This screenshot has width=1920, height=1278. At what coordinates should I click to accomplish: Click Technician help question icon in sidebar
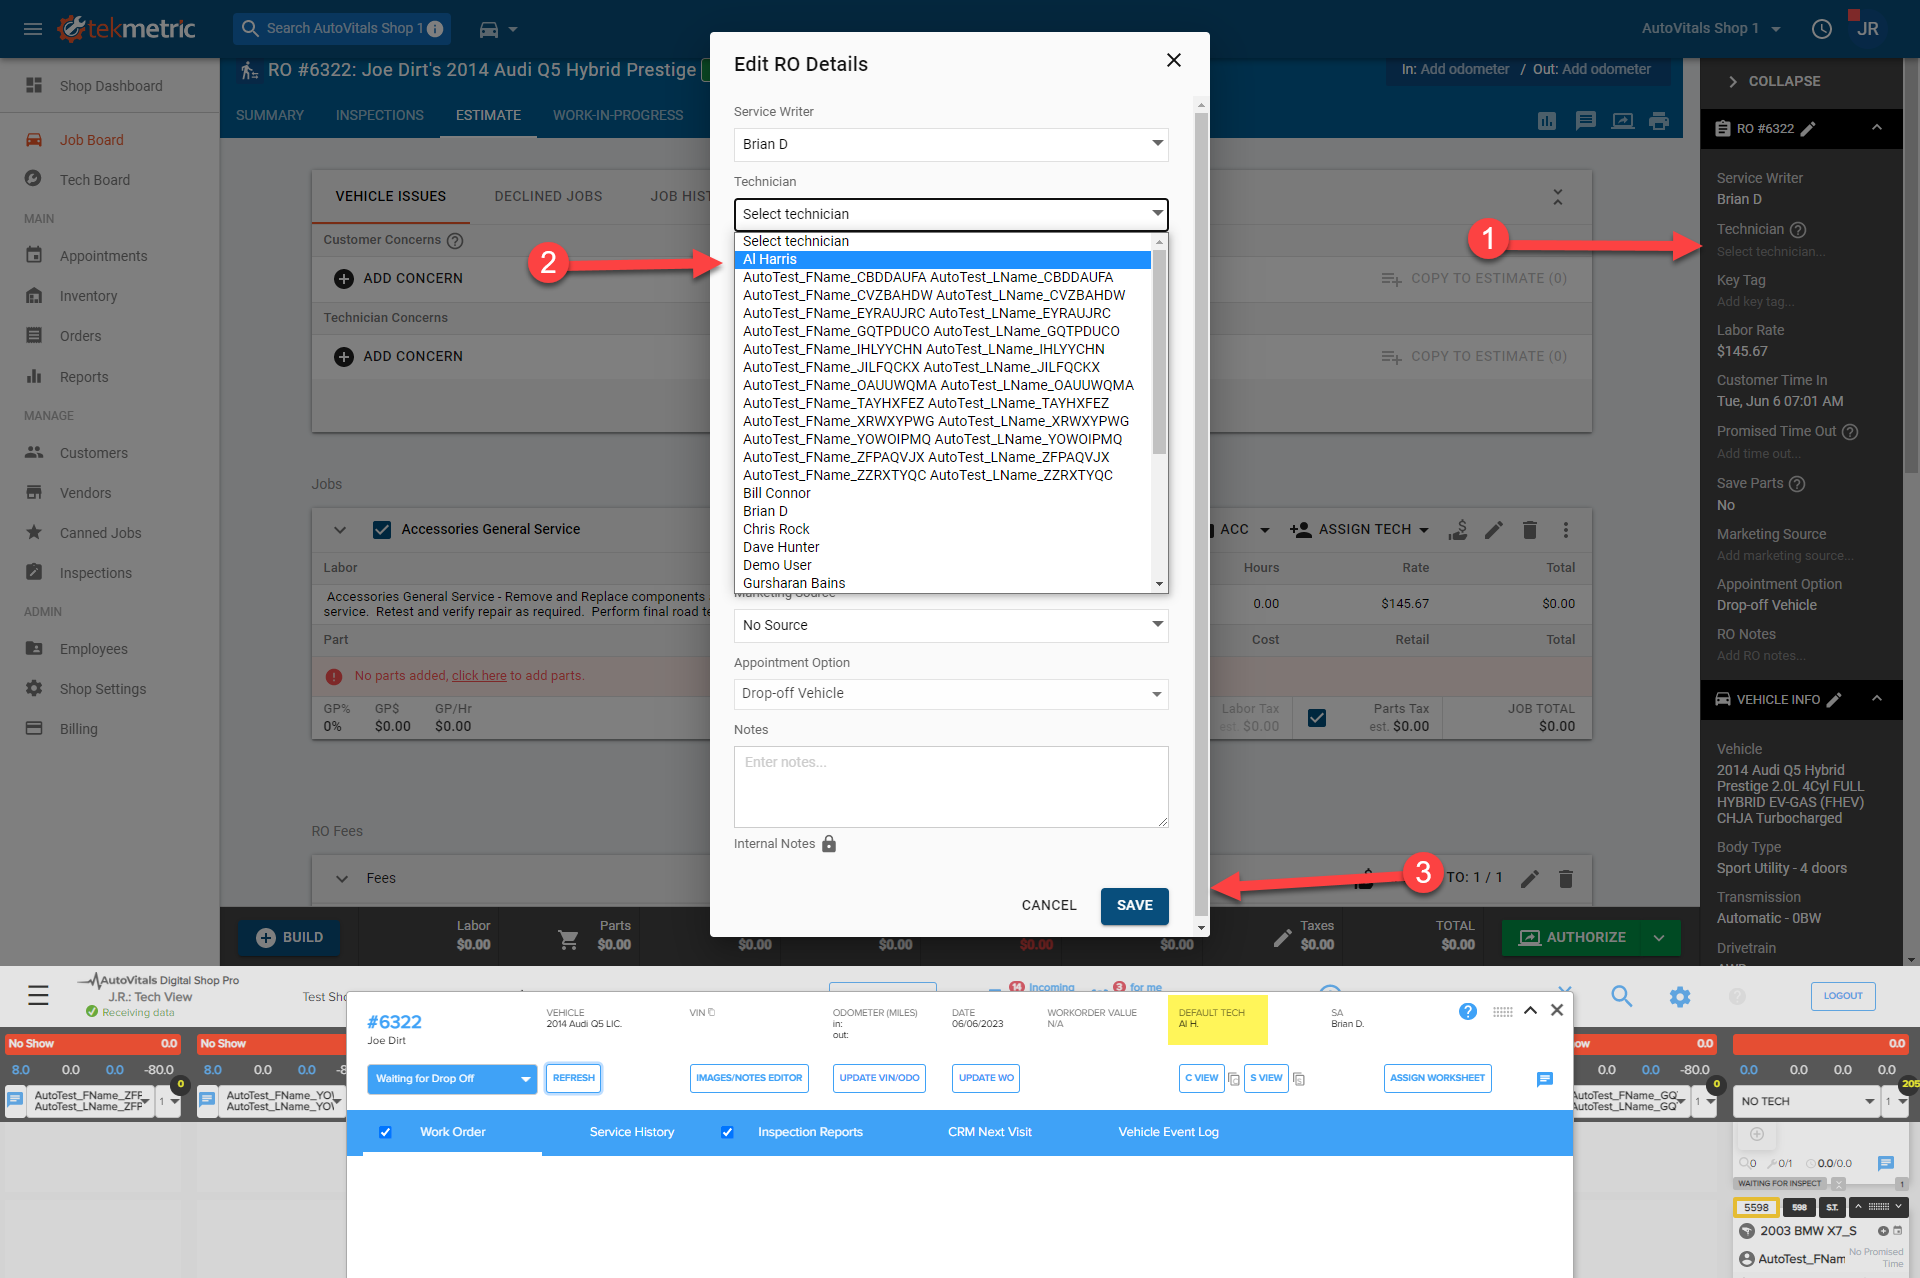click(x=1798, y=230)
